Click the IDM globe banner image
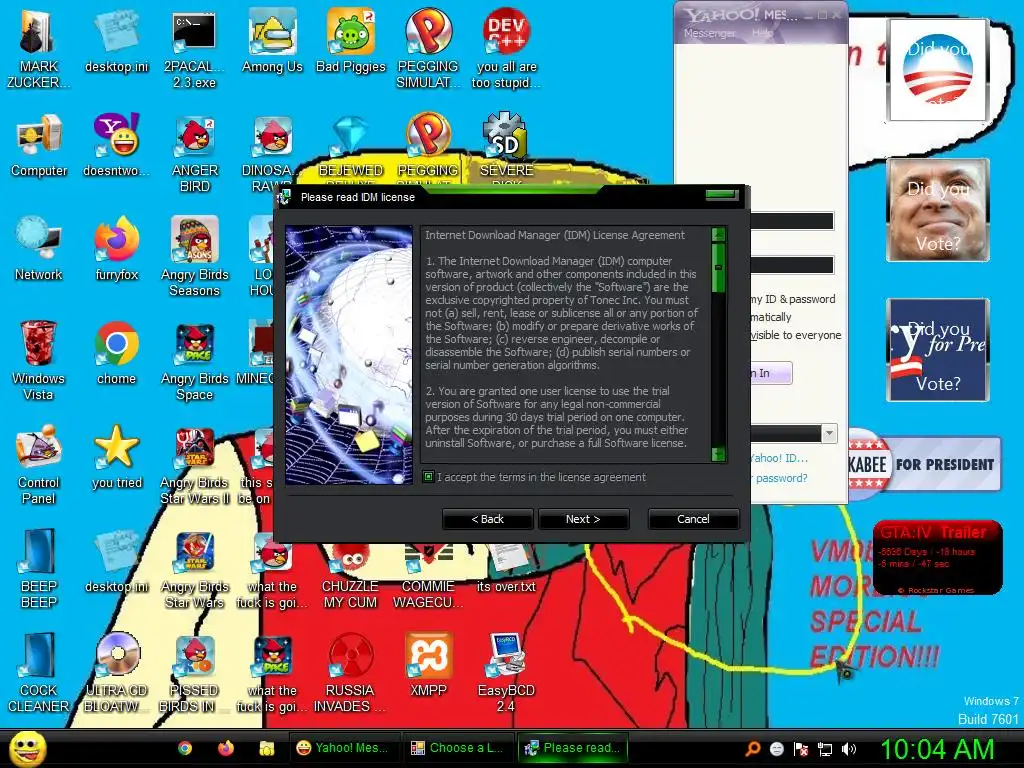 pos(349,355)
